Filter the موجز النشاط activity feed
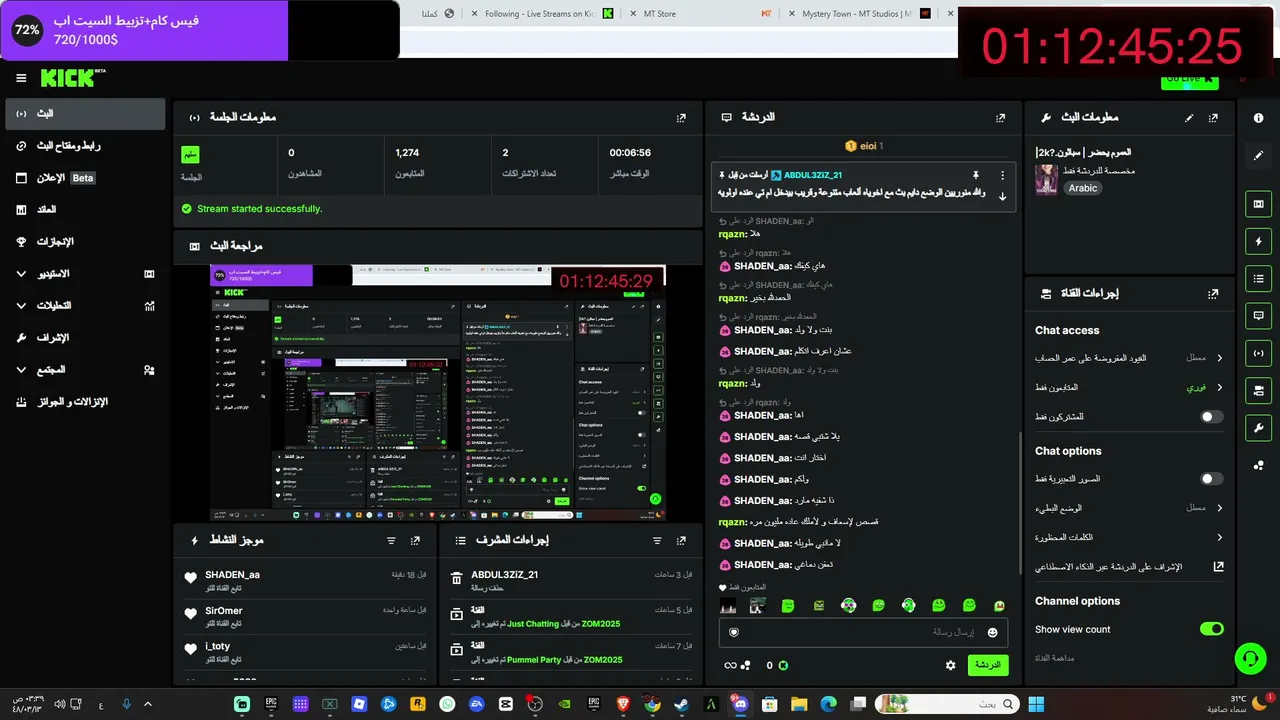This screenshot has width=1280, height=720. [x=391, y=540]
